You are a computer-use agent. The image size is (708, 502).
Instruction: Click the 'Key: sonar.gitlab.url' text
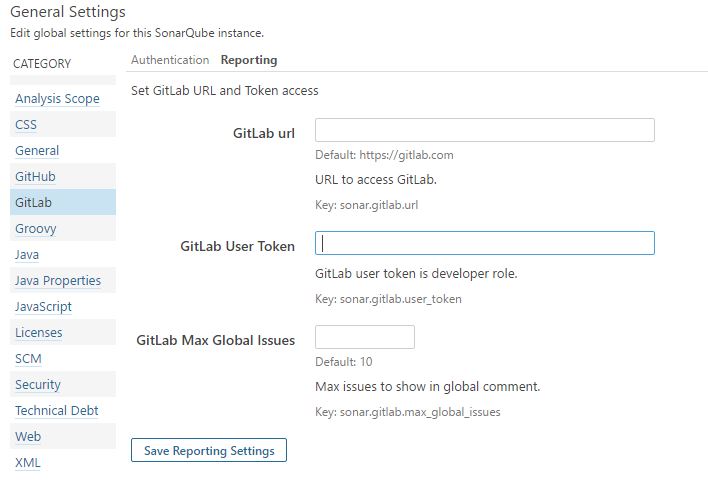(x=367, y=205)
